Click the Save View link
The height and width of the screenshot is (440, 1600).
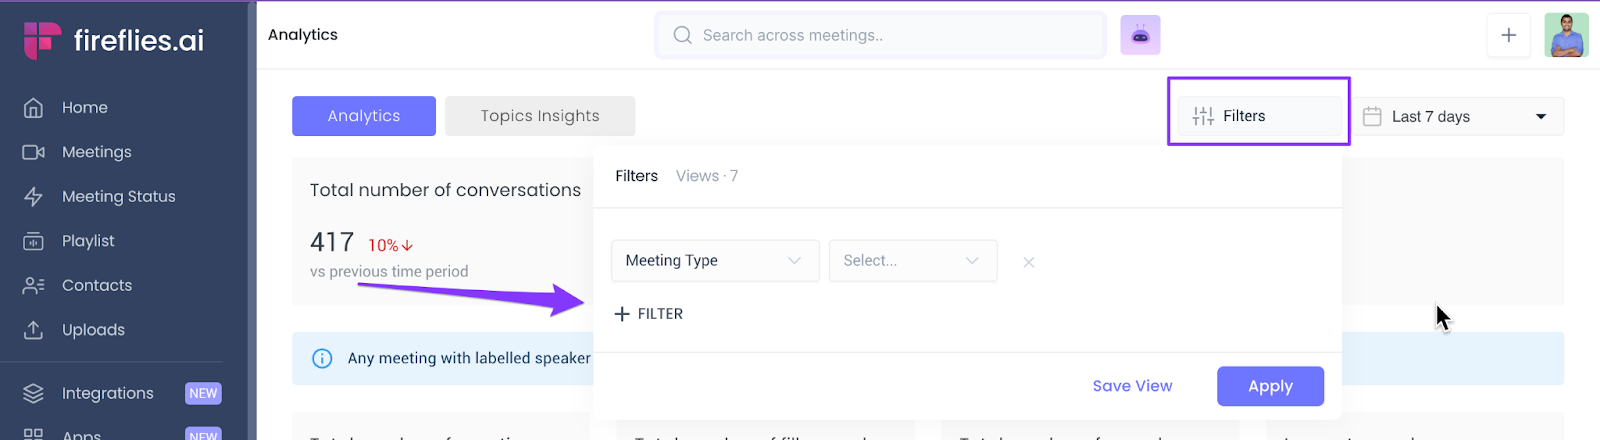tap(1132, 386)
